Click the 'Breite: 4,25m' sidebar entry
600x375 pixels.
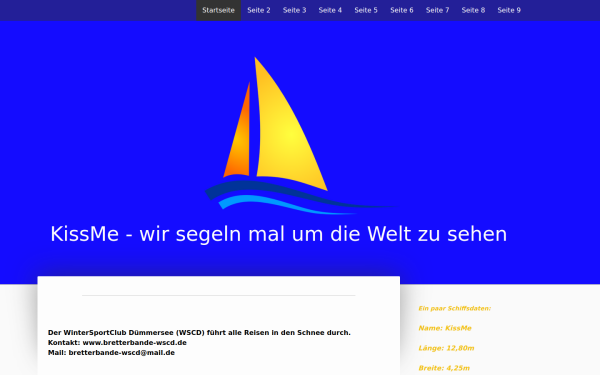pos(444,368)
